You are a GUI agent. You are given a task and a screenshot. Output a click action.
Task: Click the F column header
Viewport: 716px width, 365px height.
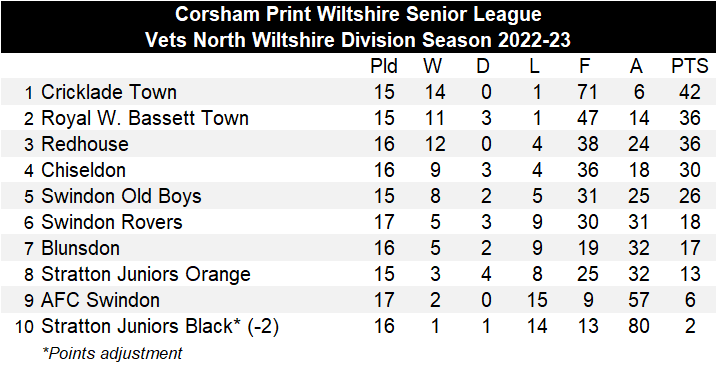tap(584, 66)
